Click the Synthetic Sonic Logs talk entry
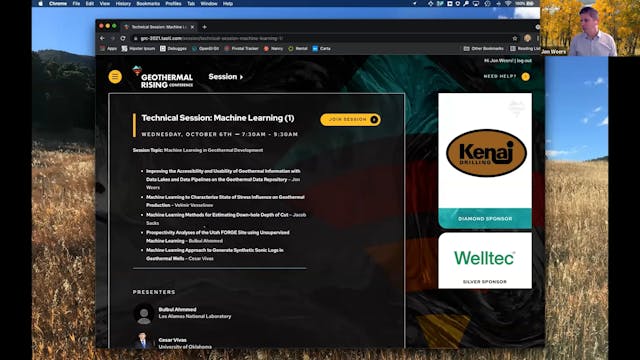Image resolution: width=640 pixels, height=360 pixels. pyautogui.click(x=215, y=254)
